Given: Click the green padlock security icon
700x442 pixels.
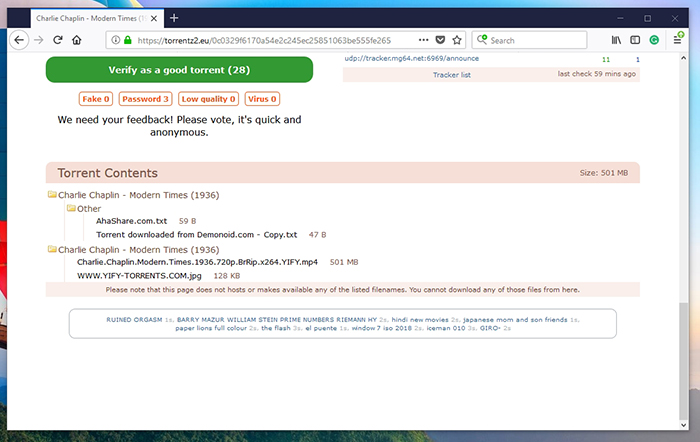Looking at the screenshot, I should [128, 40].
